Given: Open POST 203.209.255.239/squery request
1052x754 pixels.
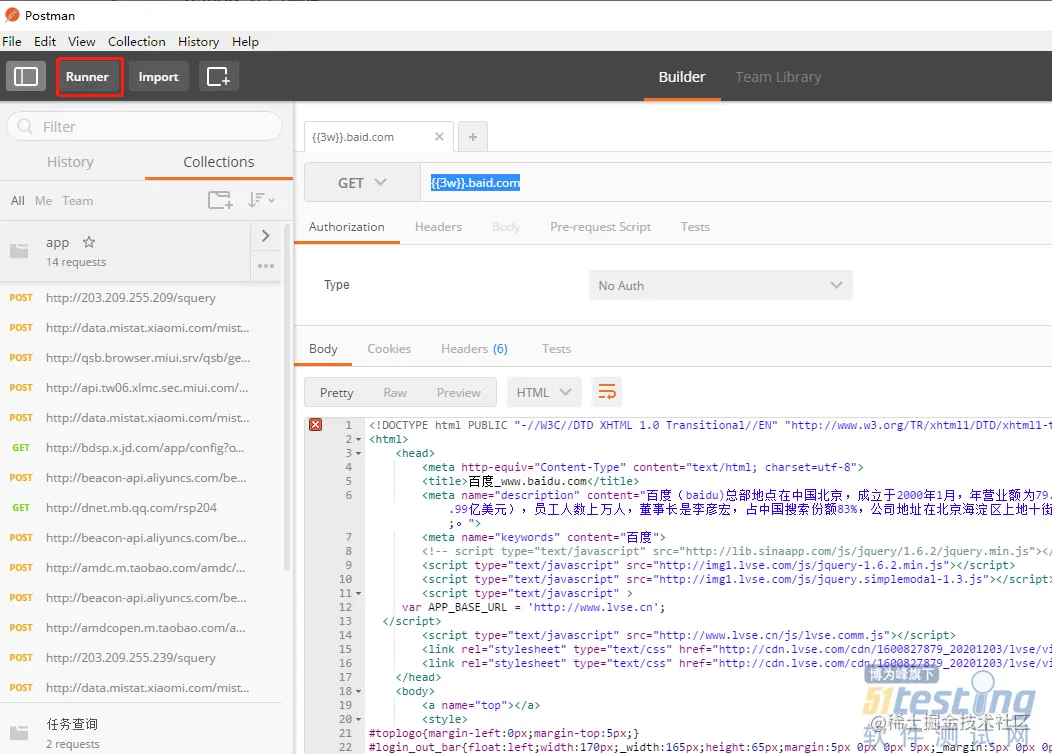Looking at the screenshot, I should pos(141,657).
